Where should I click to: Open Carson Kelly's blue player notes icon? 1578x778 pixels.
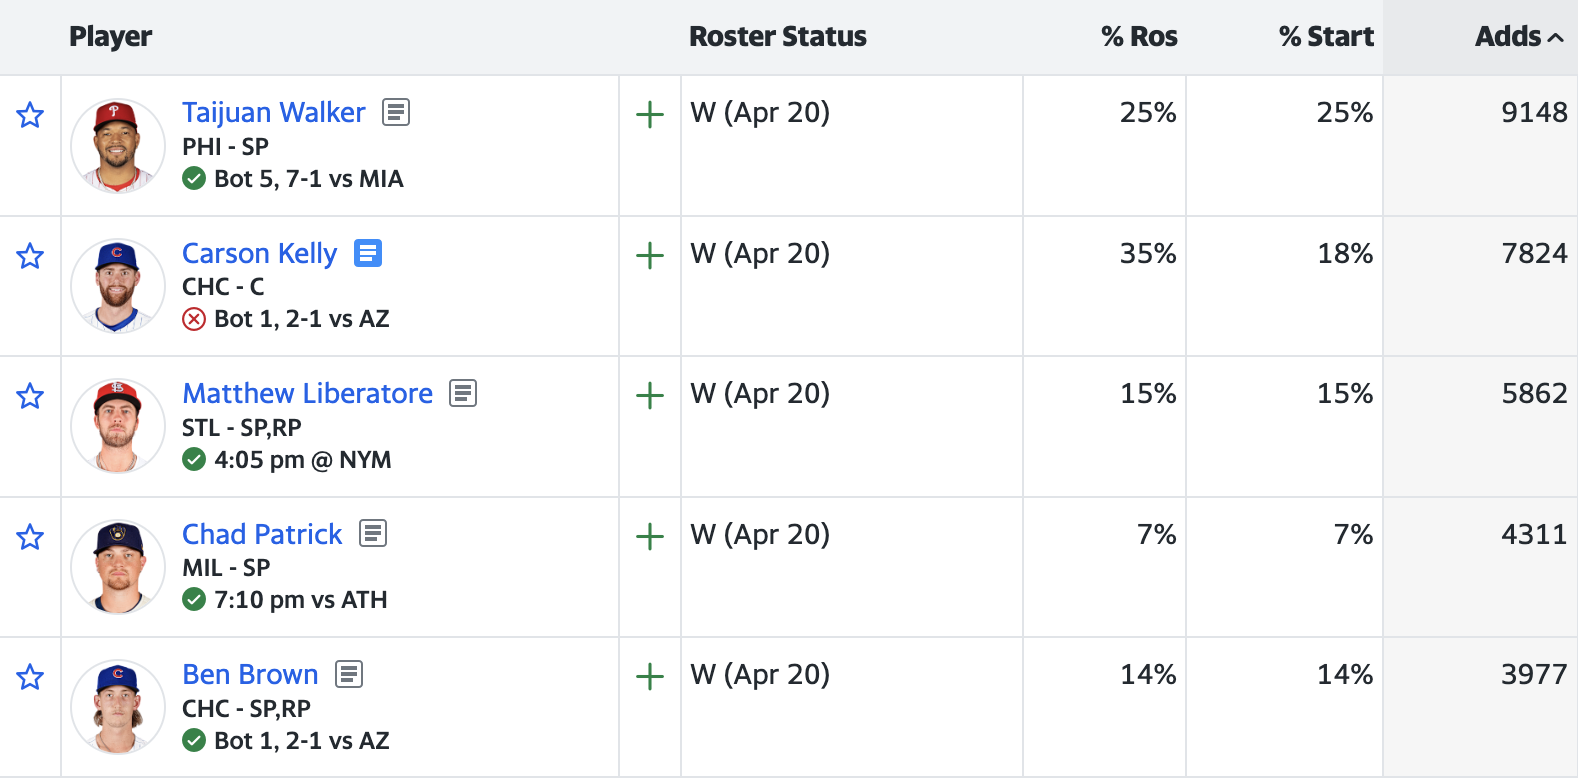click(x=368, y=253)
